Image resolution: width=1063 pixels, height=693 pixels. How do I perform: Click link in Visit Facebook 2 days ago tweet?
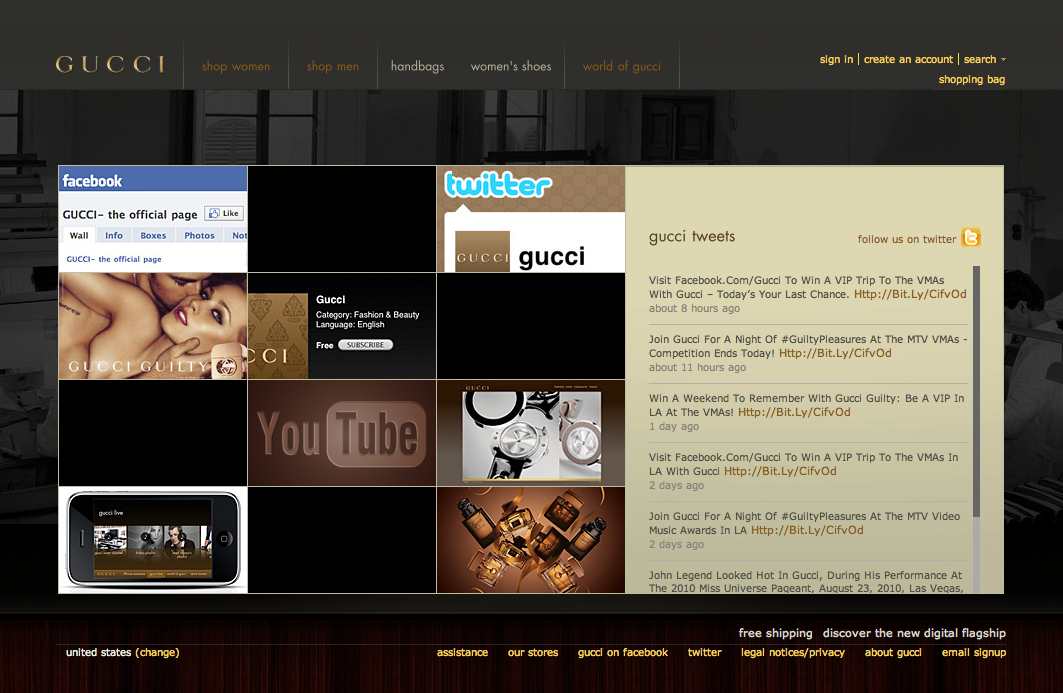pos(780,471)
